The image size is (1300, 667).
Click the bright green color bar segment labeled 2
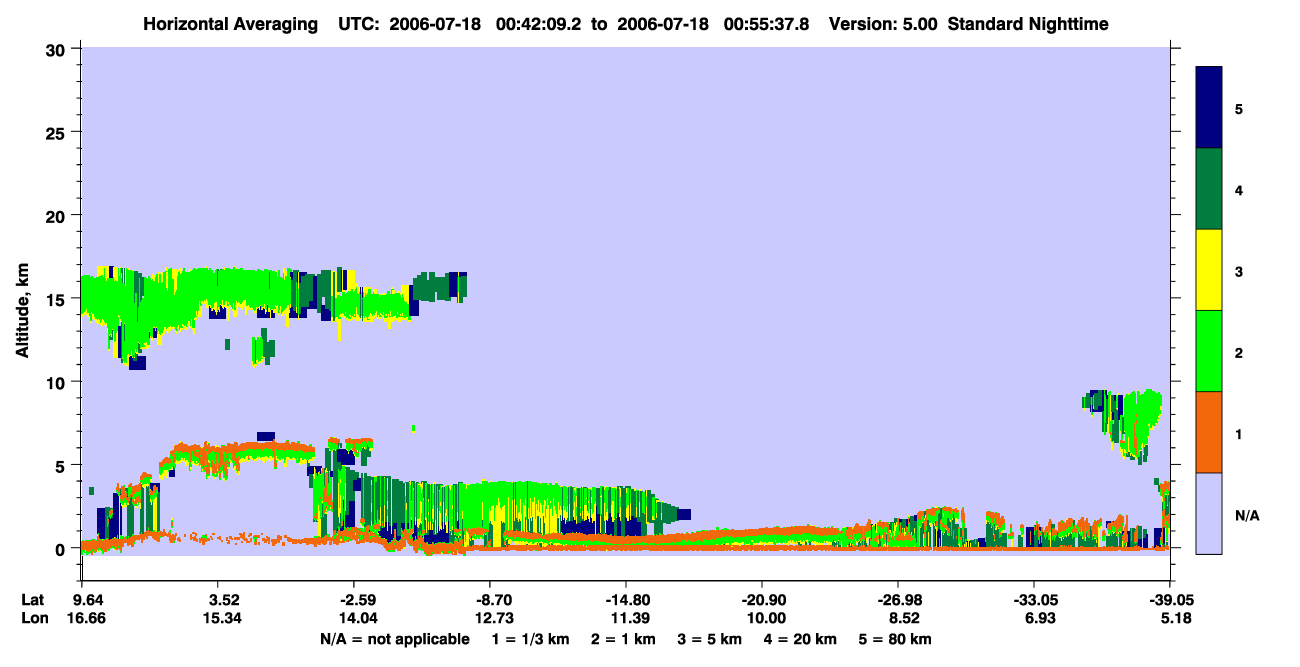coord(1209,351)
